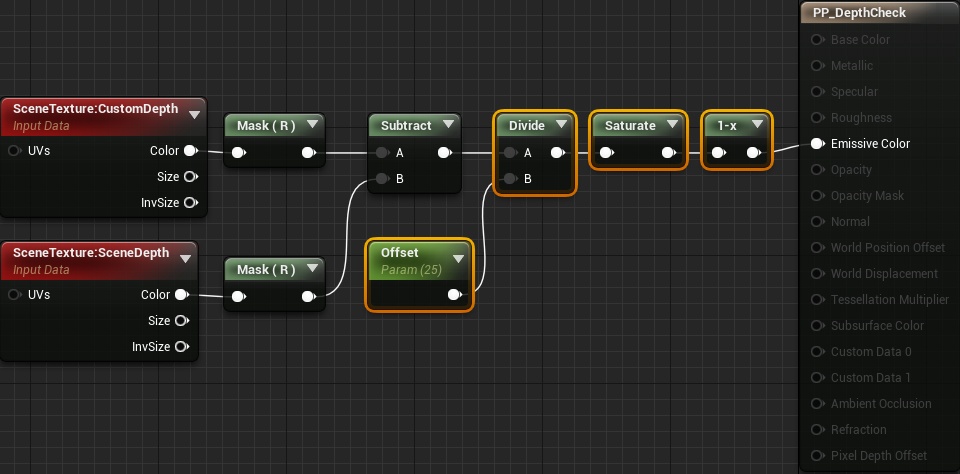Image resolution: width=960 pixels, height=474 pixels.
Task: Expand the Divide node preview arrow
Action: [561, 125]
